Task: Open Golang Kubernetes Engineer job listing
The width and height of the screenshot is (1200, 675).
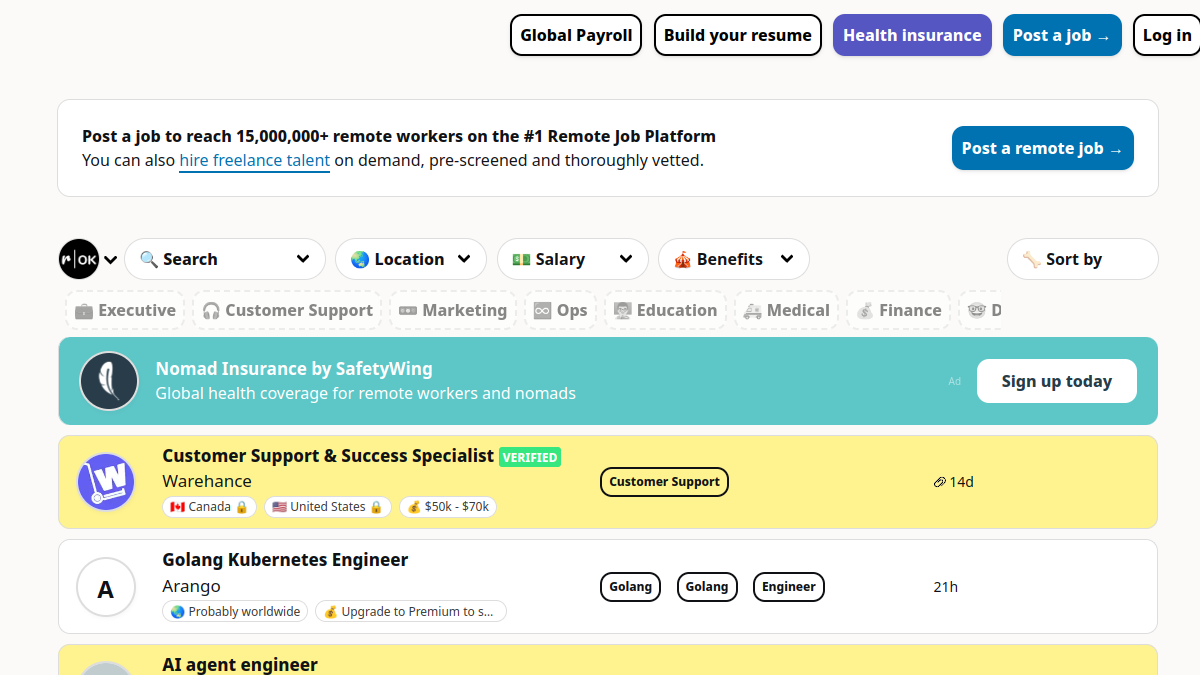Action: pos(285,560)
